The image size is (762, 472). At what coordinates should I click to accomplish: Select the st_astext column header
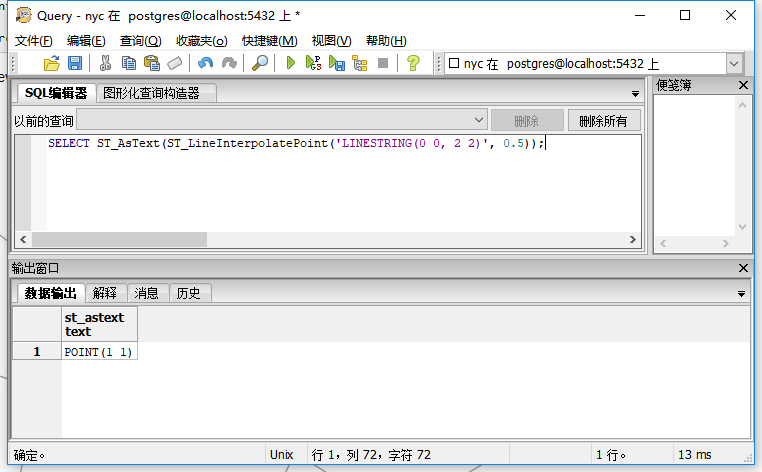(x=99, y=324)
